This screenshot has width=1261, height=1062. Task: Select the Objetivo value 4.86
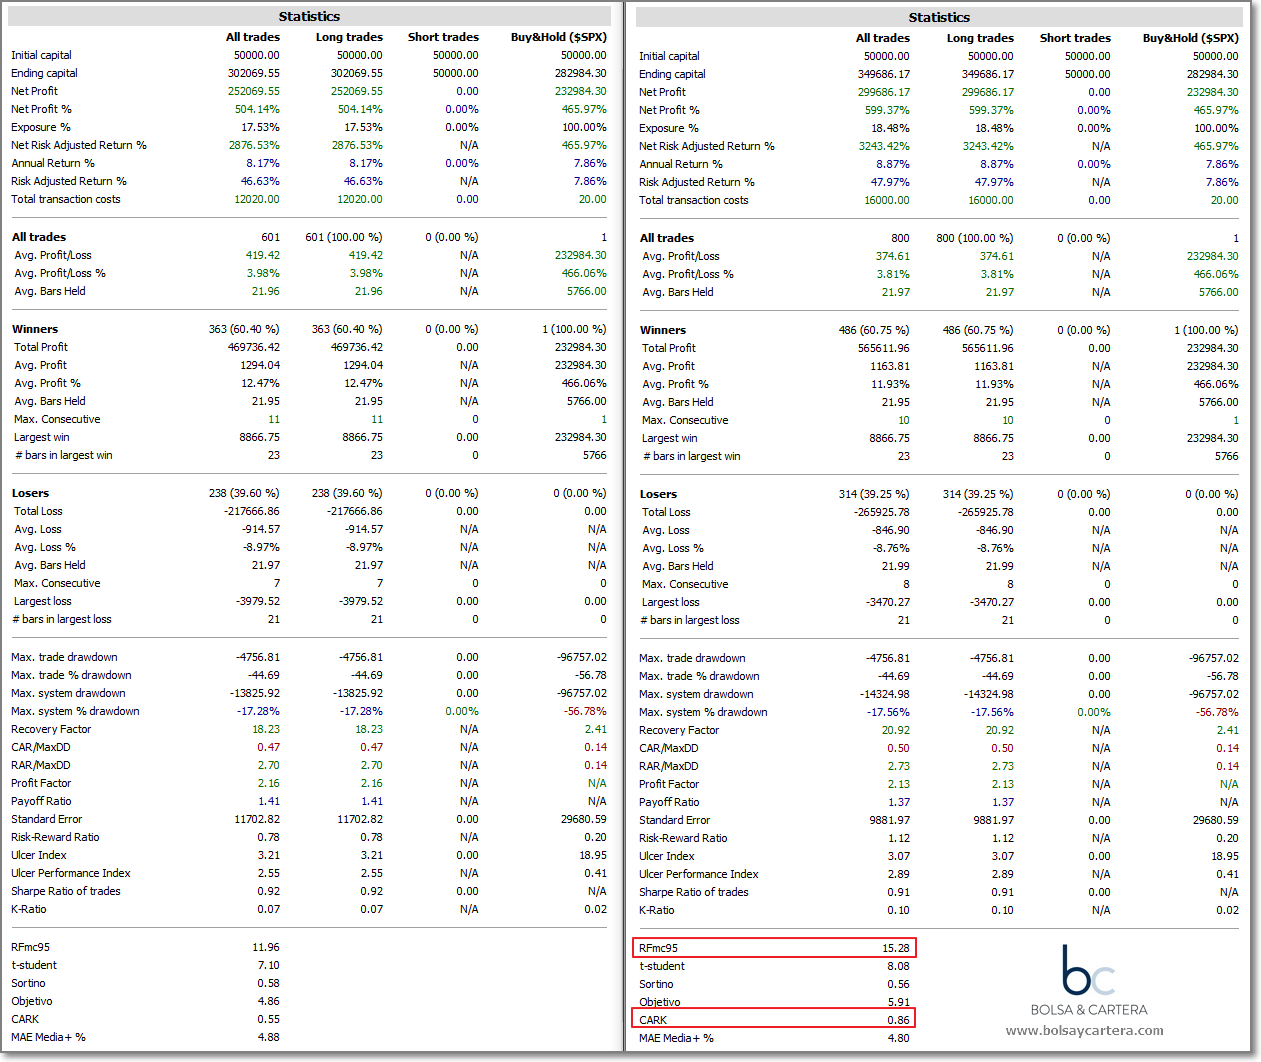269,1001
